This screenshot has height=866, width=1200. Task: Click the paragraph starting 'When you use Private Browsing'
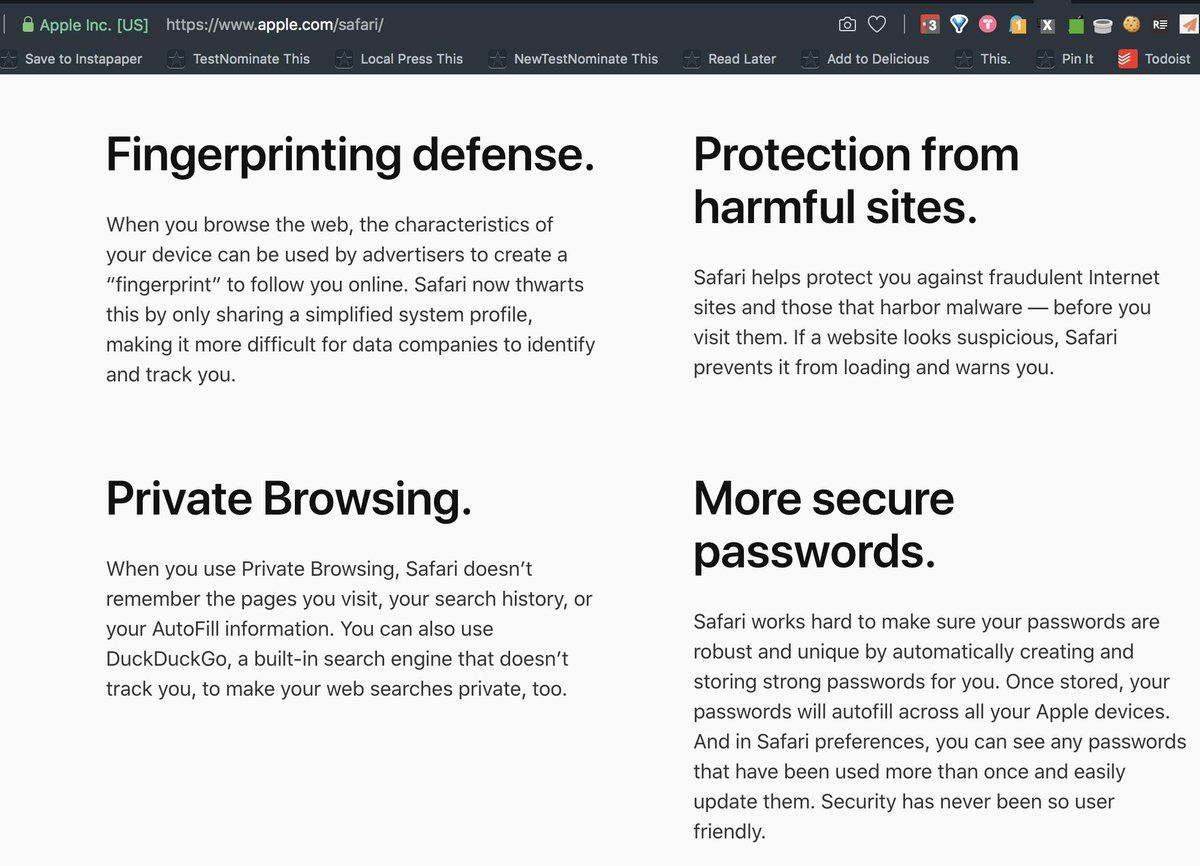pos(349,629)
